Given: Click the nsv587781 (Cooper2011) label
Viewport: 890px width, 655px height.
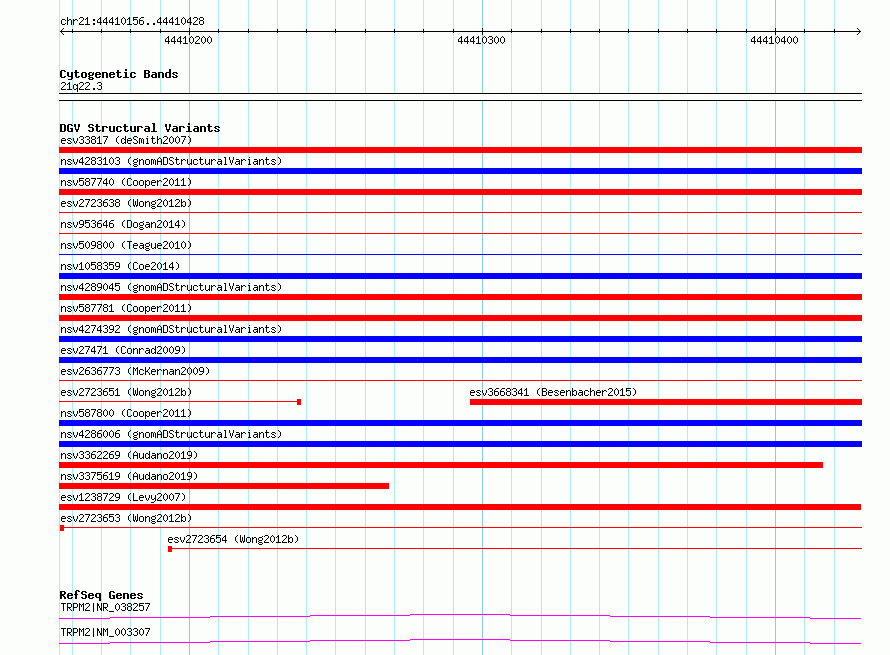Looking at the screenshot, I should [x=126, y=308].
